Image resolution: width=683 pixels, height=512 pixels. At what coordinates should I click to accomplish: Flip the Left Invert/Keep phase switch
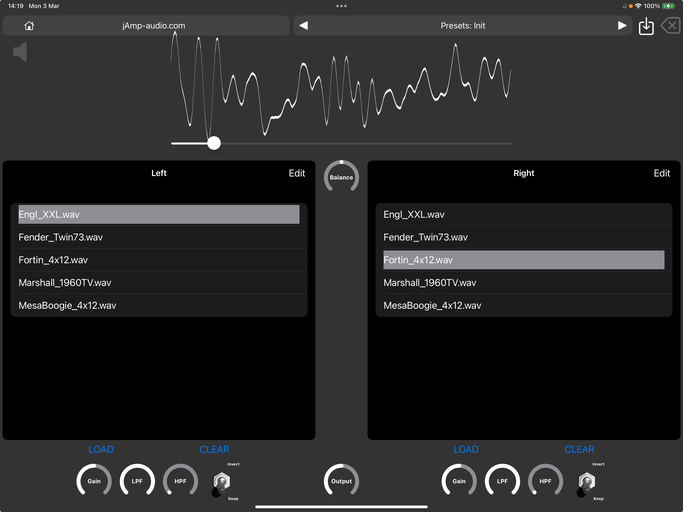[222, 483]
